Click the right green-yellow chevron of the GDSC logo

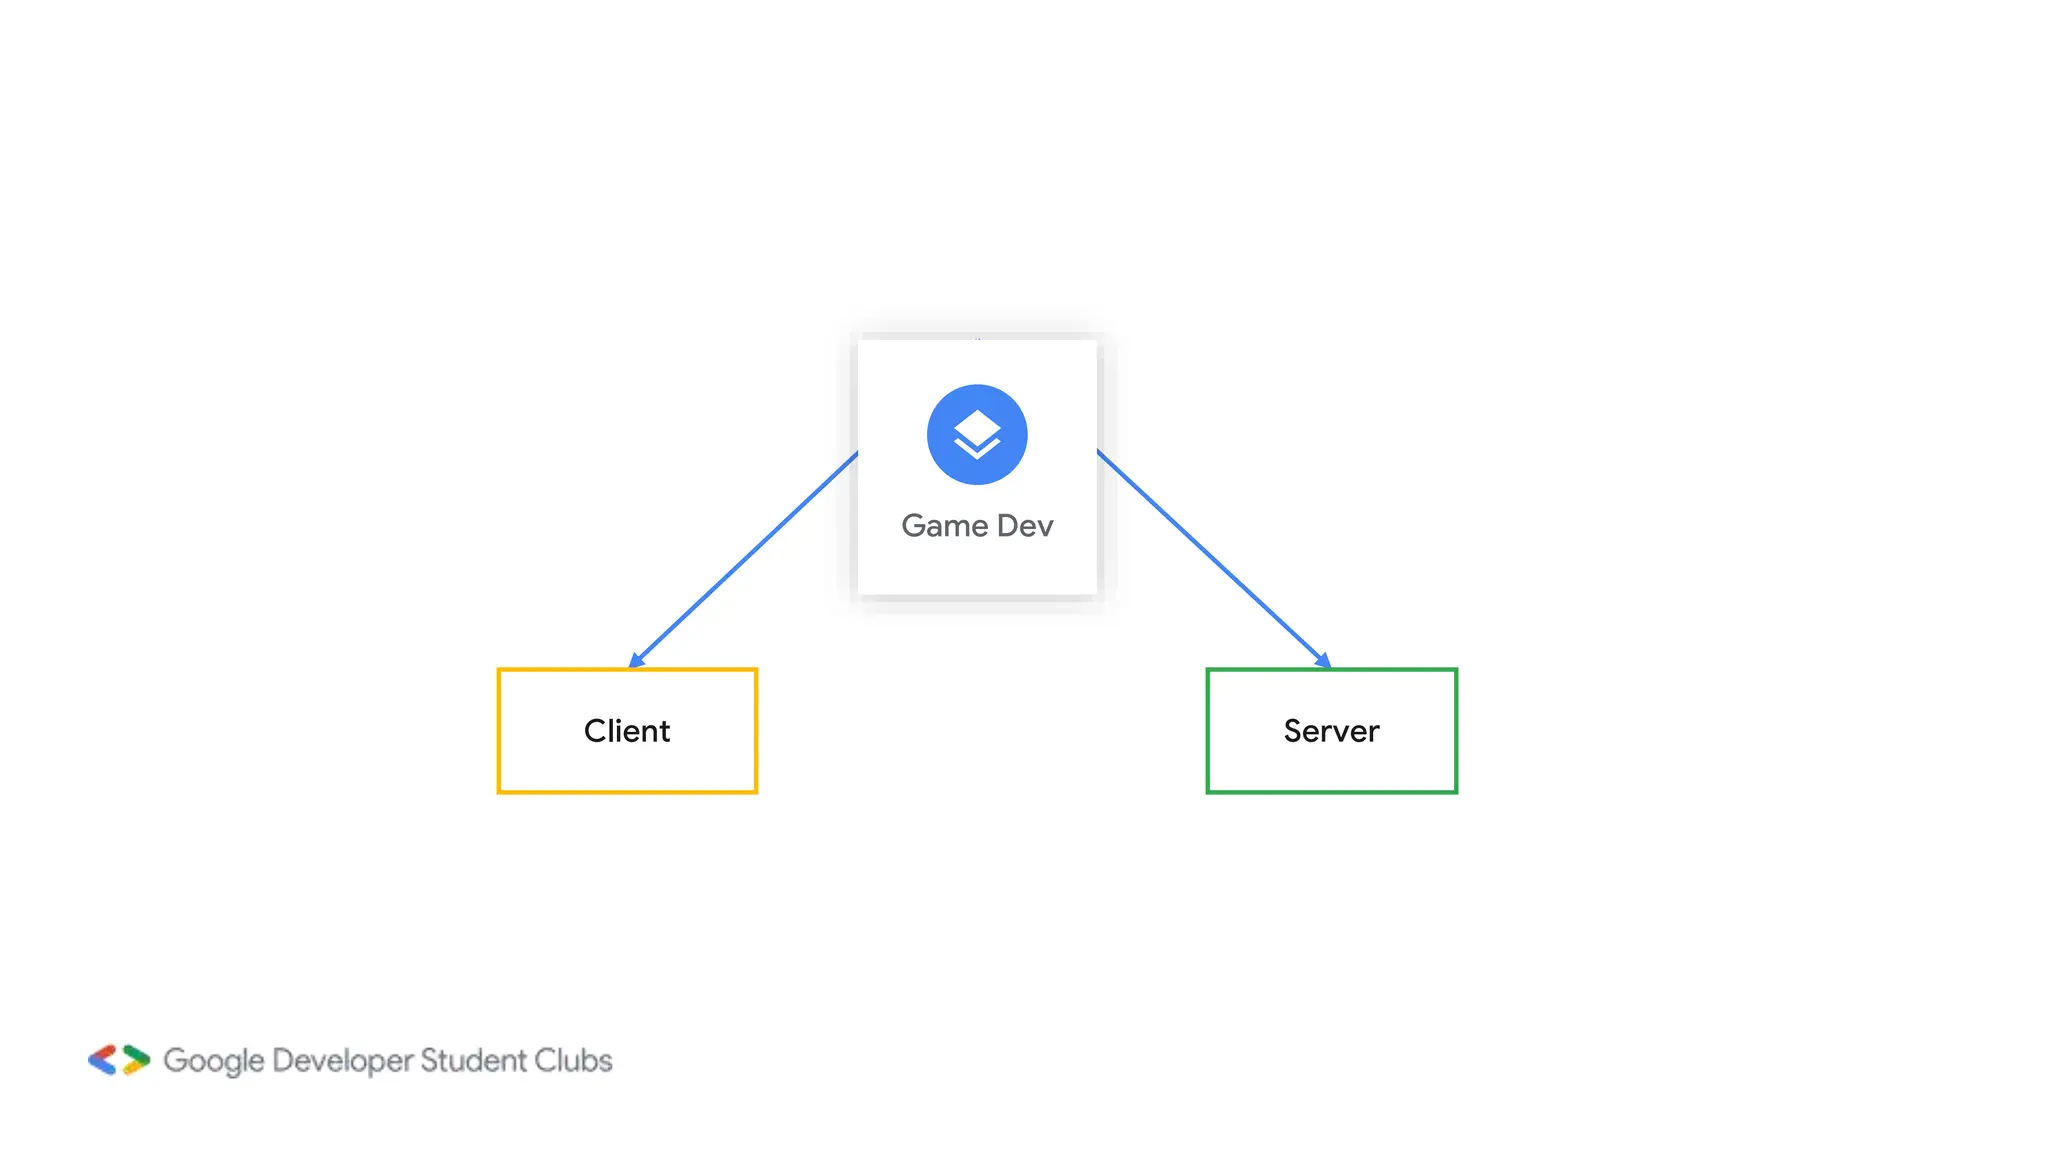(x=136, y=1060)
